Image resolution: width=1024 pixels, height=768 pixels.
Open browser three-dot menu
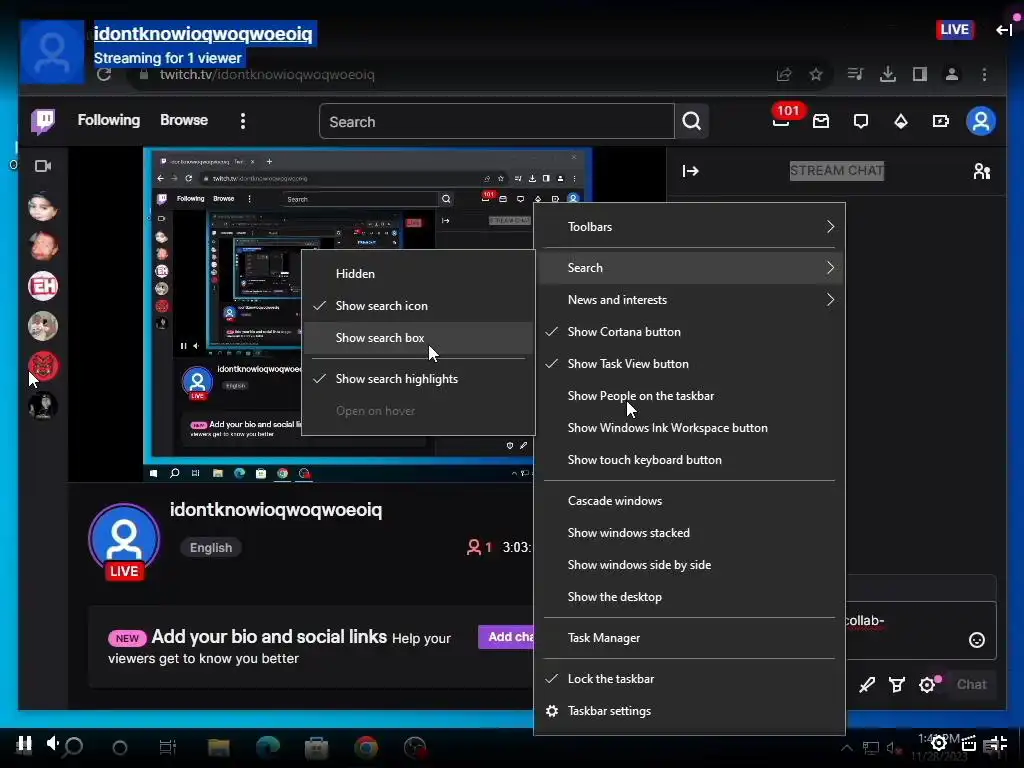(984, 74)
